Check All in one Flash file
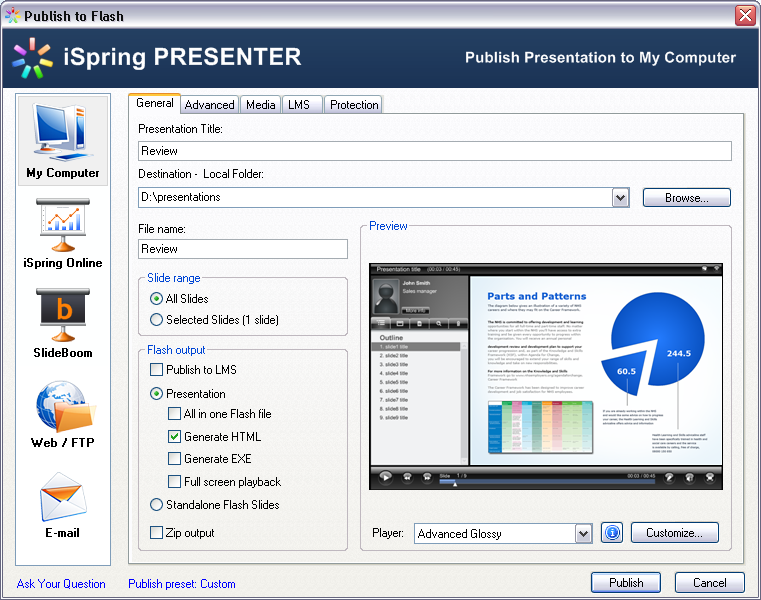Screen dimensions: 761x600 click(x=174, y=414)
